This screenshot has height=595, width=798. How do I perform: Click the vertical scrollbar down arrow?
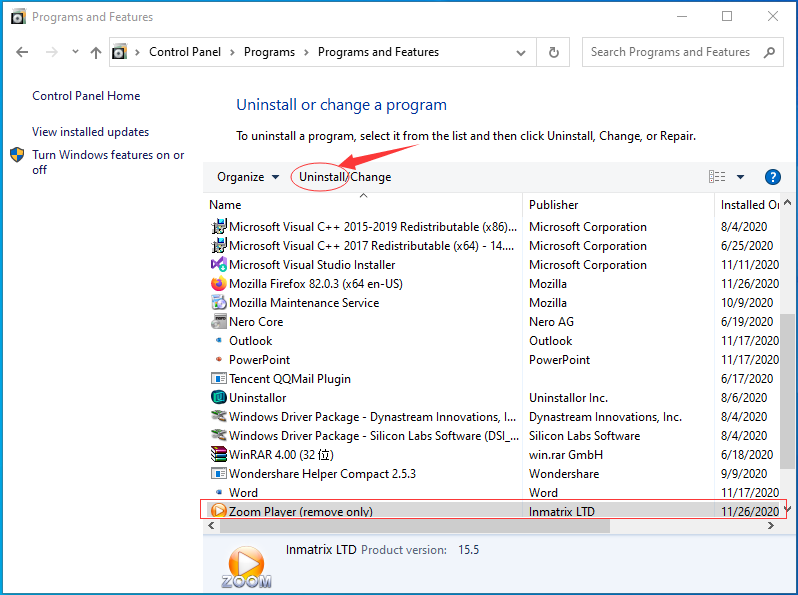click(788, 509)
